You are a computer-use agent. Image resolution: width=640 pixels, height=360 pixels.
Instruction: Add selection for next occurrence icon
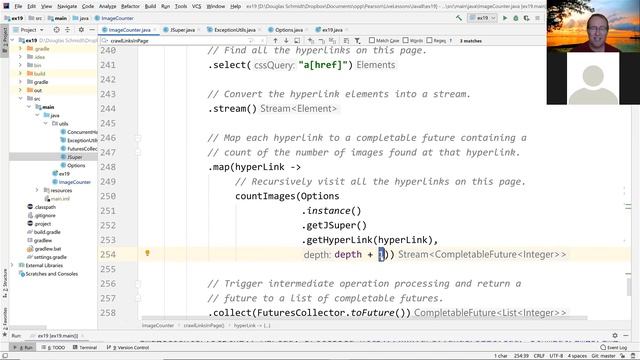click(x=311, y=40)
